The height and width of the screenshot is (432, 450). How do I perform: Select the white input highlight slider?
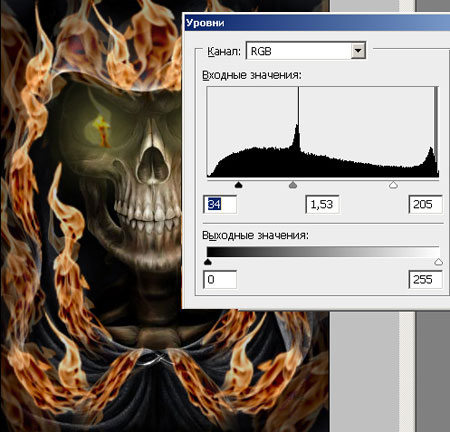pyautogui.click(x=393, y=185)
